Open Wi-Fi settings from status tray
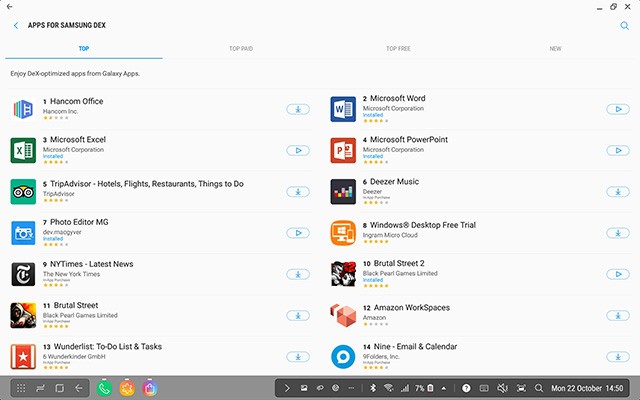This screenshot has width=640, height=400. point(389,388)
